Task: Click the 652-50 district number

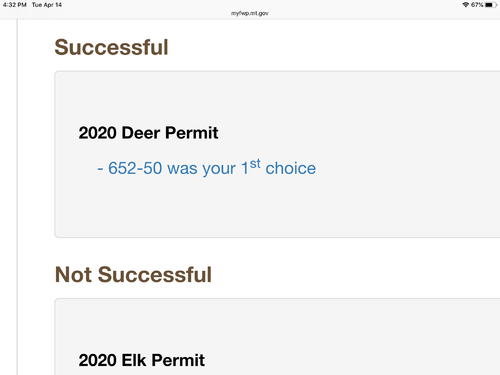Action: point(135,168)
